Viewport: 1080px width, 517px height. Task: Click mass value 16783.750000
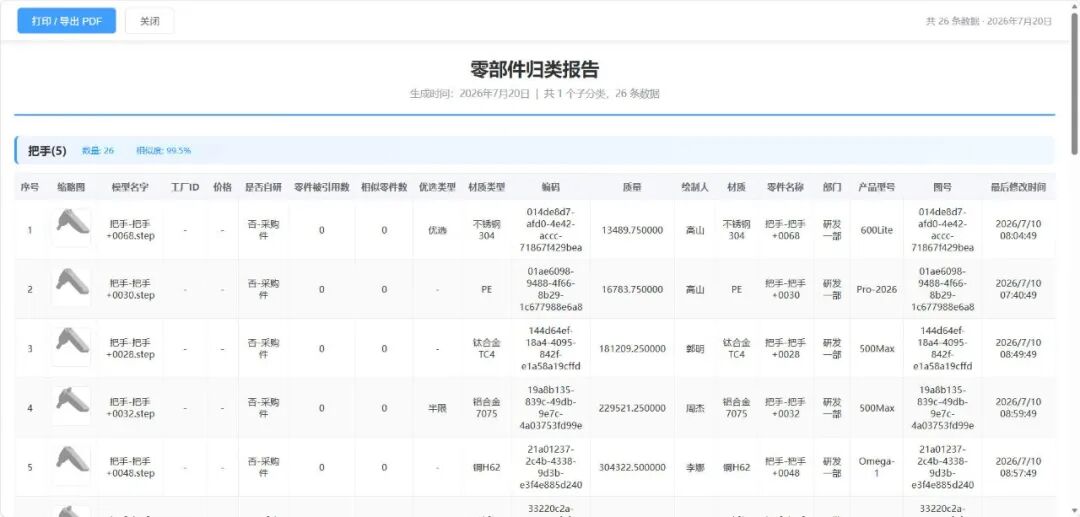pyautogui.click(x=632, y=289)
